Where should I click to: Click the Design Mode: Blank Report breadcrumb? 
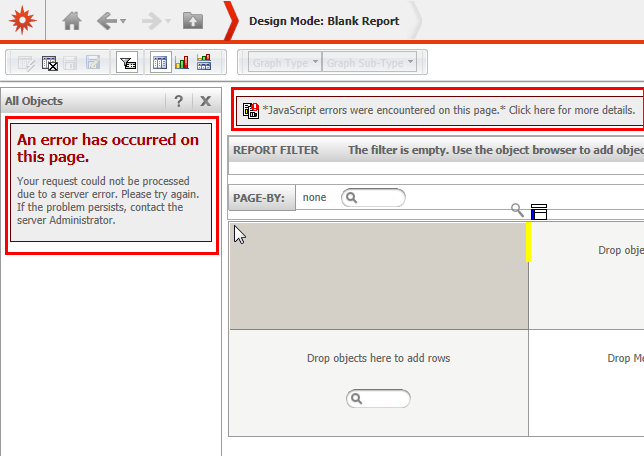(324, 21)
